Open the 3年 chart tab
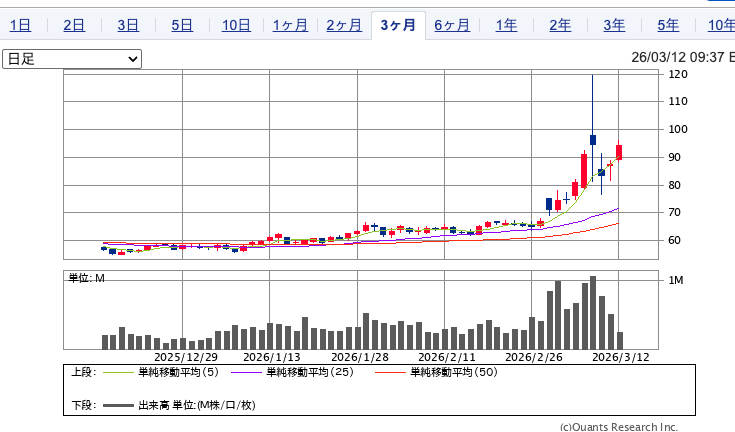The width and height of the screenshot is (735, 432). (614, 25)
